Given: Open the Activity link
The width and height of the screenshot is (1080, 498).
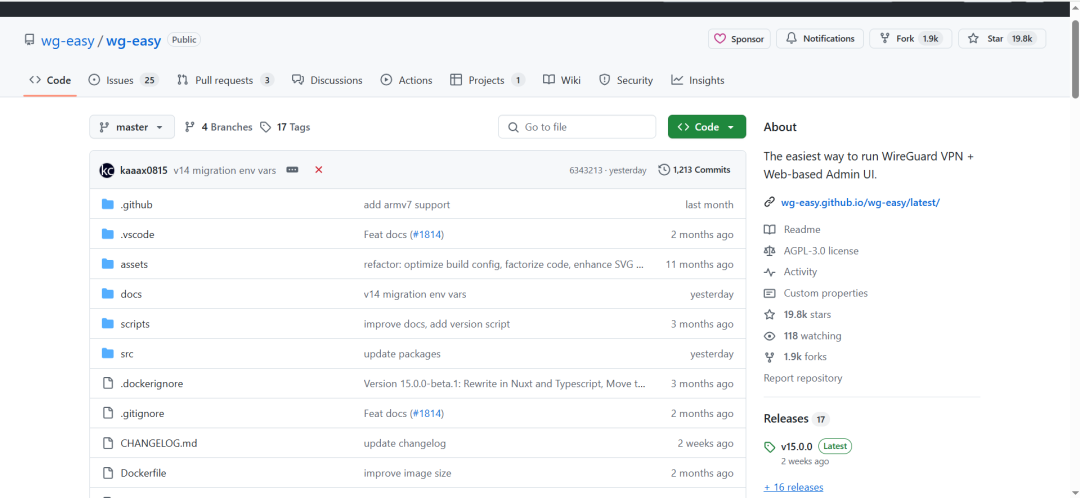Looking at the screenshot, I should 800,272.
